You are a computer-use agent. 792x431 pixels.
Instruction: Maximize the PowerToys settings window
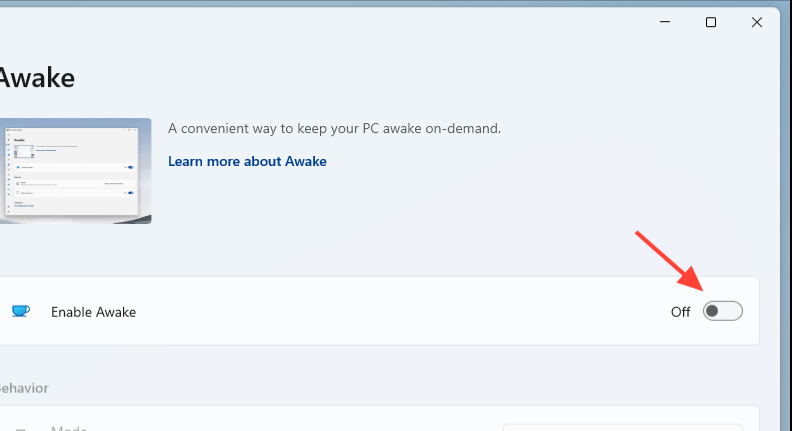click(711, 22)
